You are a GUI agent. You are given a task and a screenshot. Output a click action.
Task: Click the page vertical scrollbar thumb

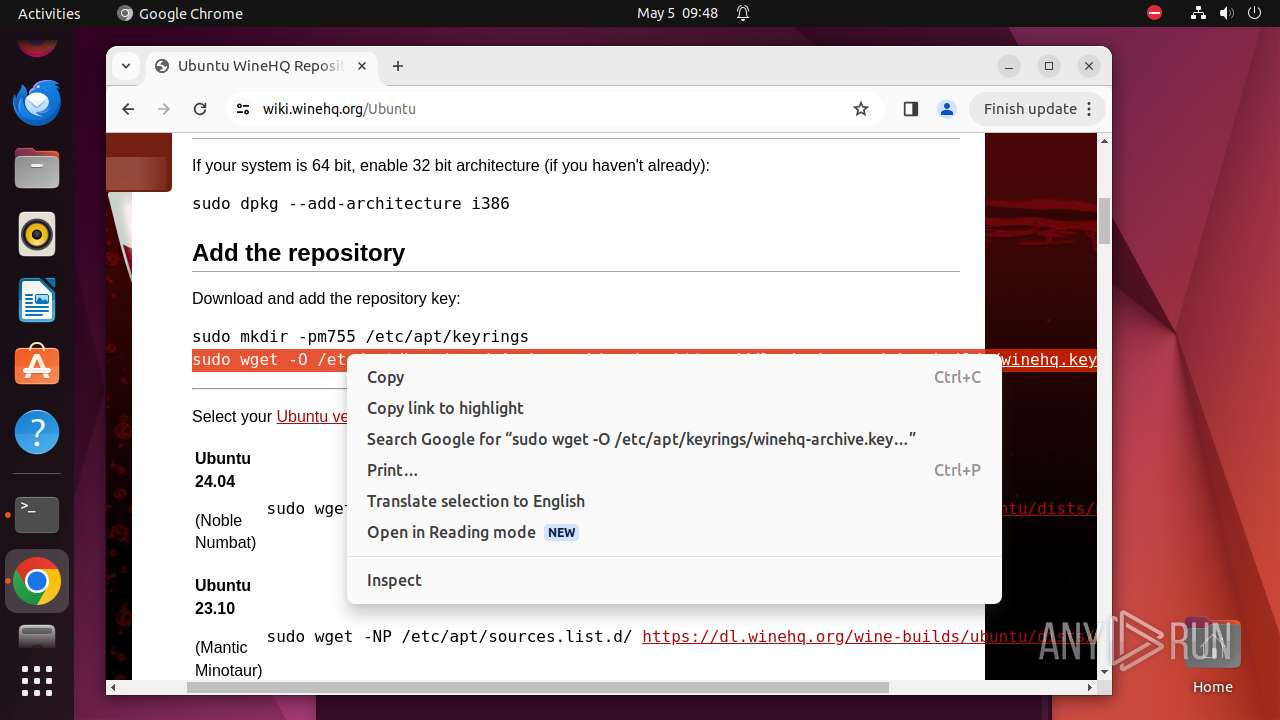coord(1104,220)
